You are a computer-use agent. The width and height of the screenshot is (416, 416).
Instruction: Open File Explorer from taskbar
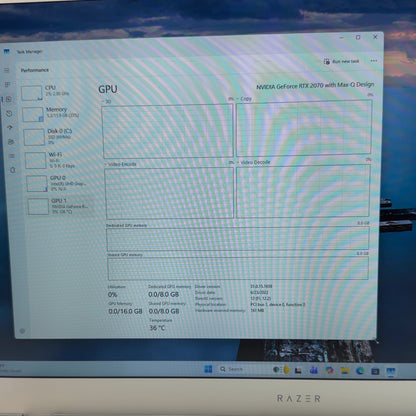pyautogui.click(x=345, y=371)
